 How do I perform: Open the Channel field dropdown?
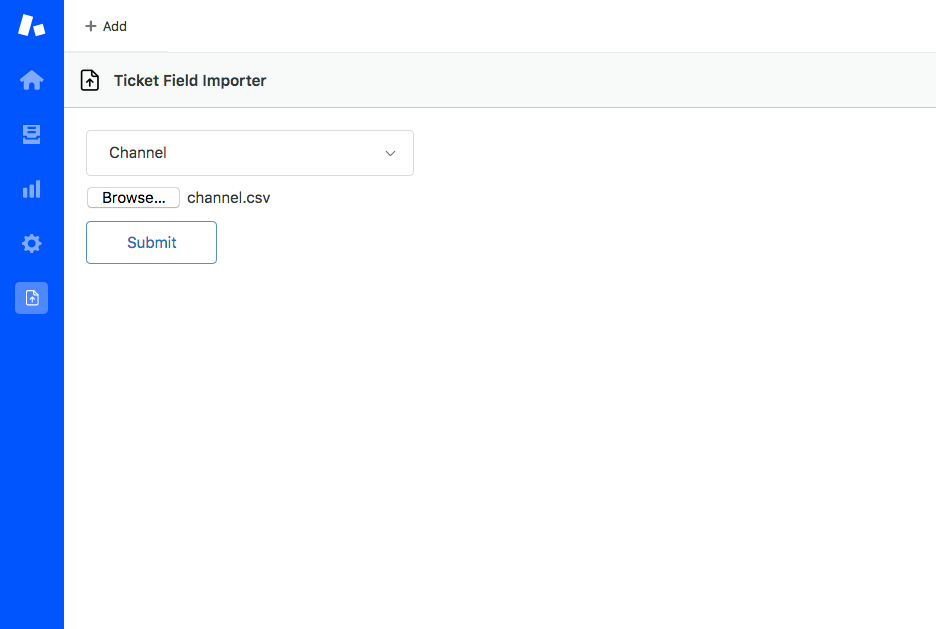click(250, 153)
